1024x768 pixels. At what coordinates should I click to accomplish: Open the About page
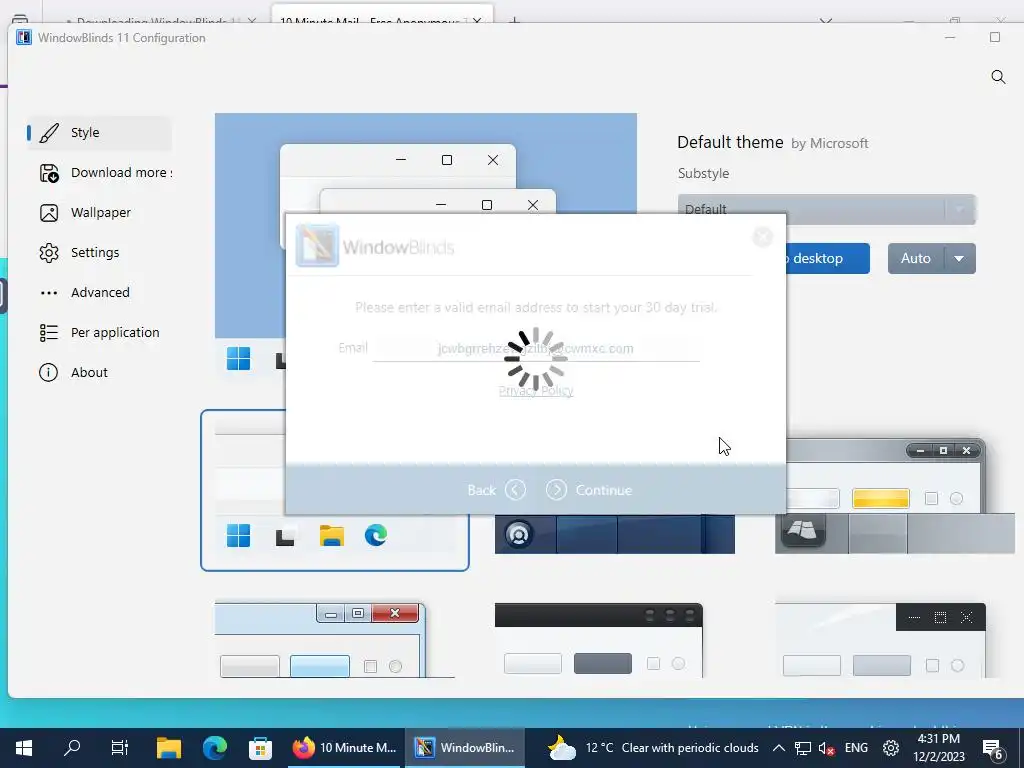tap(99, 372)
